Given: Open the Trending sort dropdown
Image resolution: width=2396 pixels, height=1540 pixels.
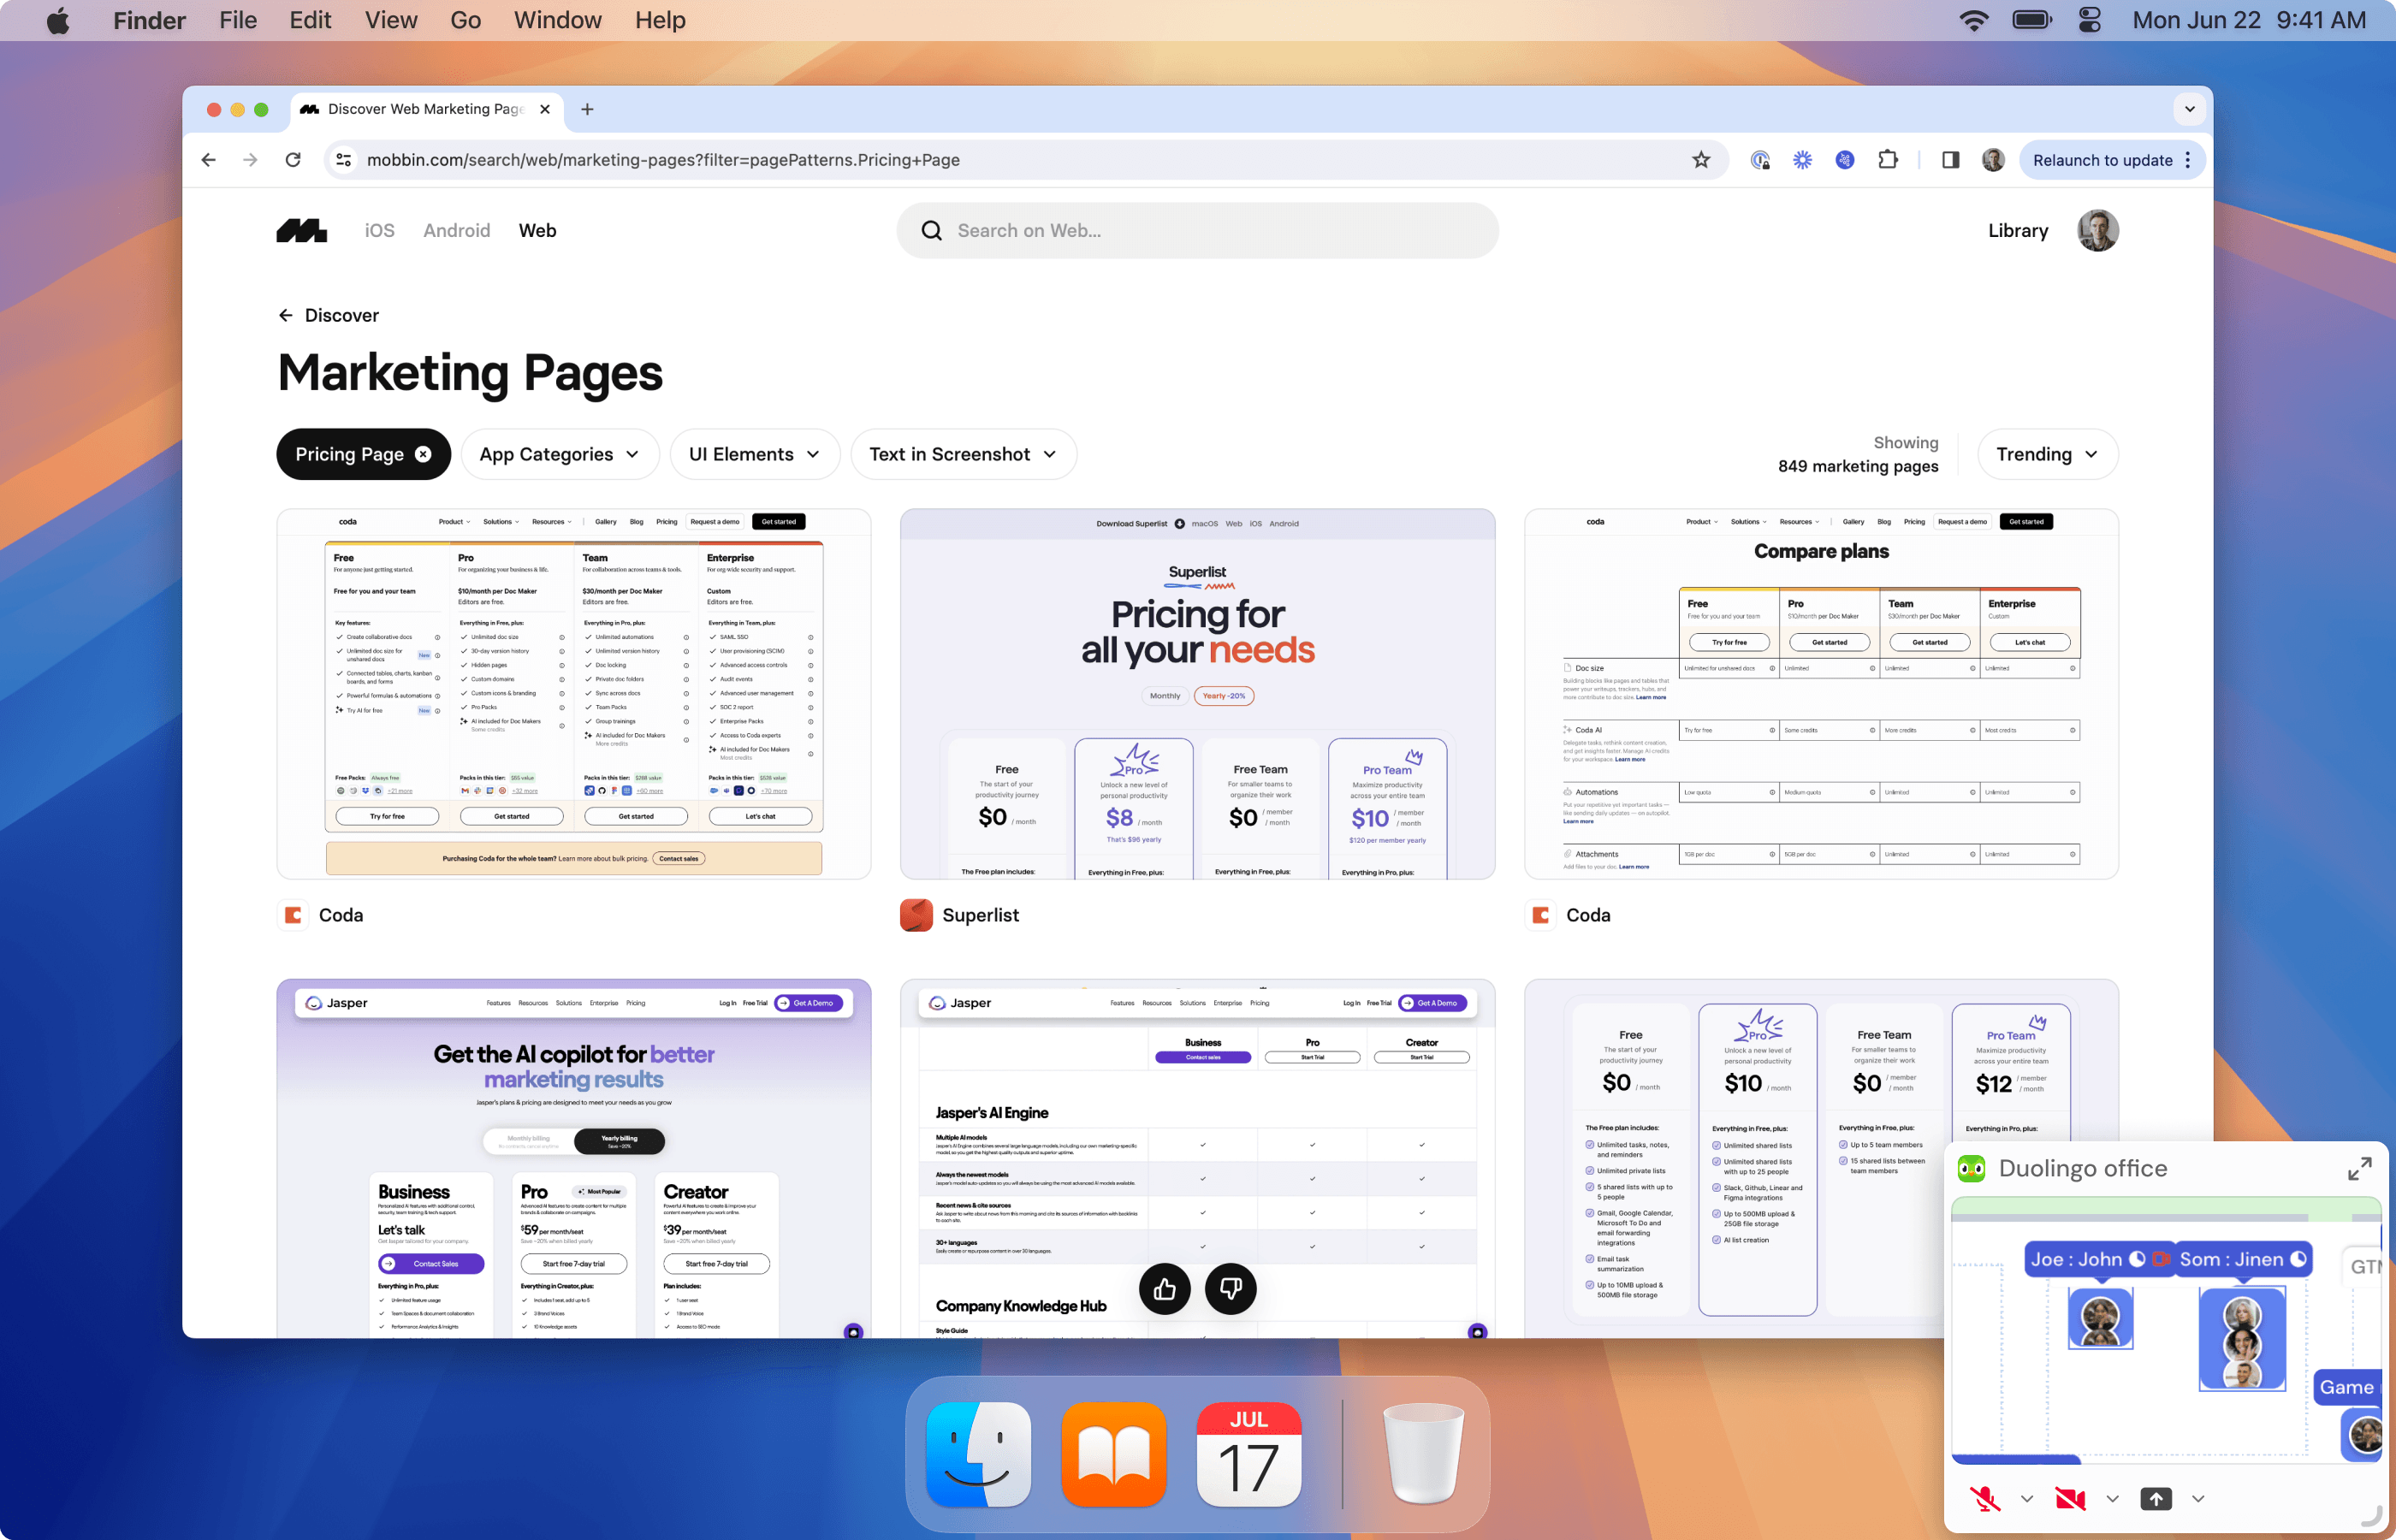Looking at the screenshot, I should (x=2047, y=454).
